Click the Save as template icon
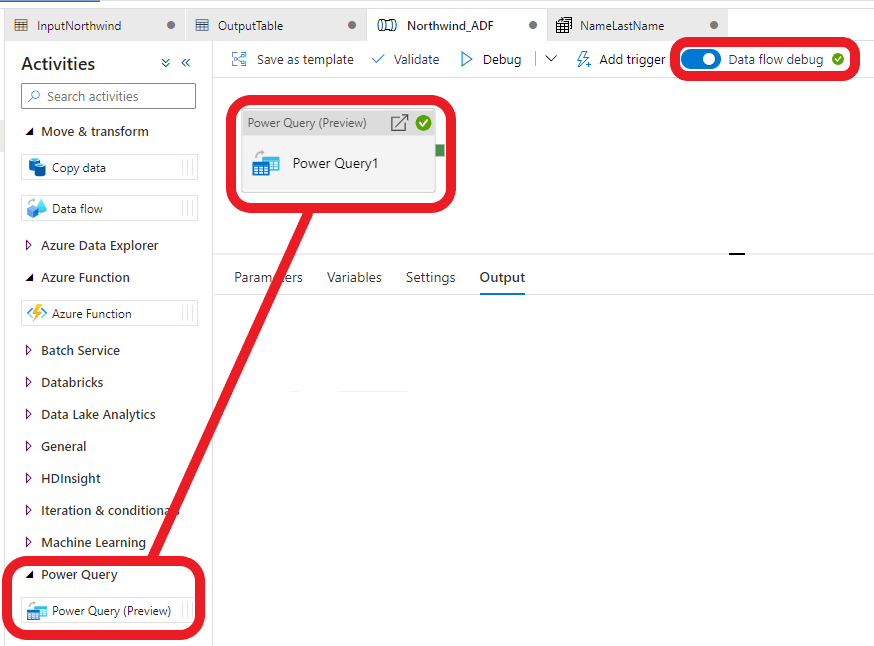 click(x=239, y=59)
